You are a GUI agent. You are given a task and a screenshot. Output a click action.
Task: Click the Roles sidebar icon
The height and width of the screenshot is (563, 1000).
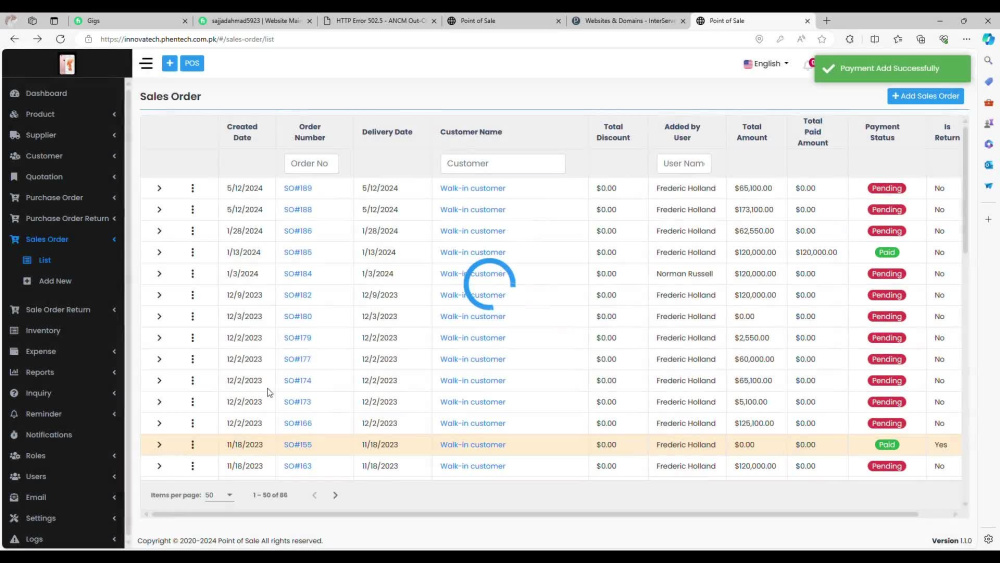point(14,456)
